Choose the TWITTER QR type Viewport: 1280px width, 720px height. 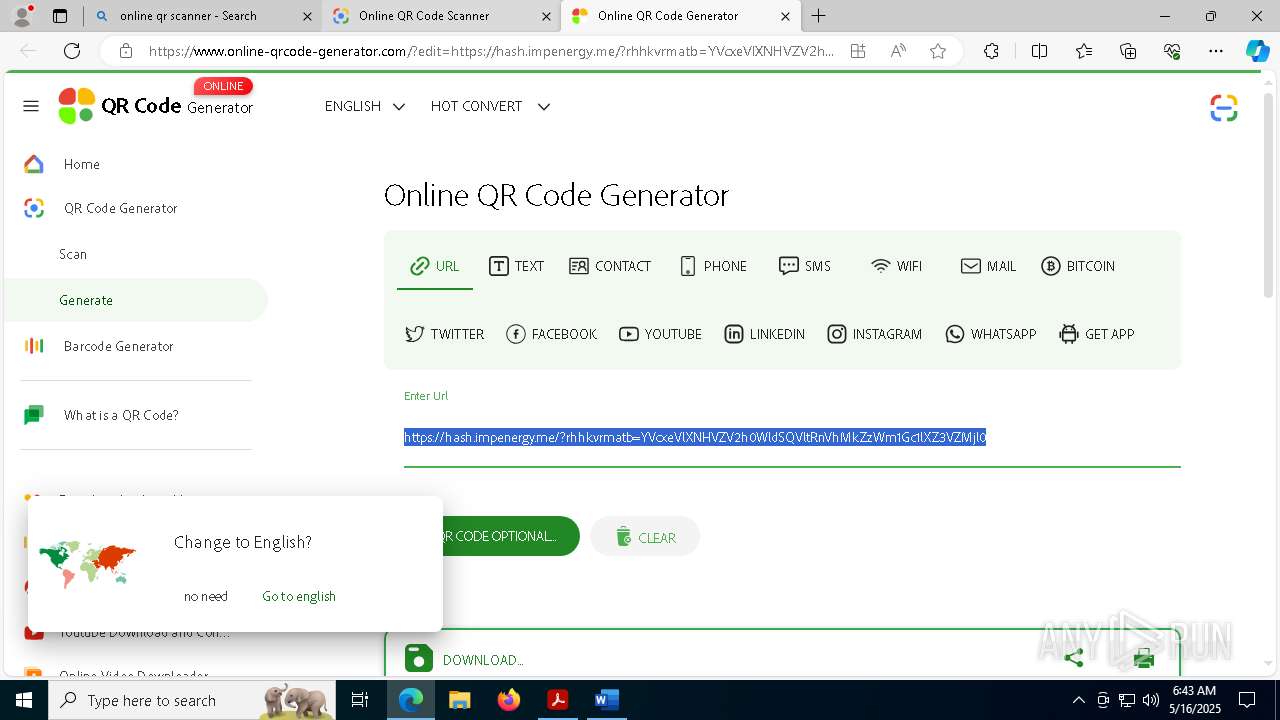tap(444, 334)
